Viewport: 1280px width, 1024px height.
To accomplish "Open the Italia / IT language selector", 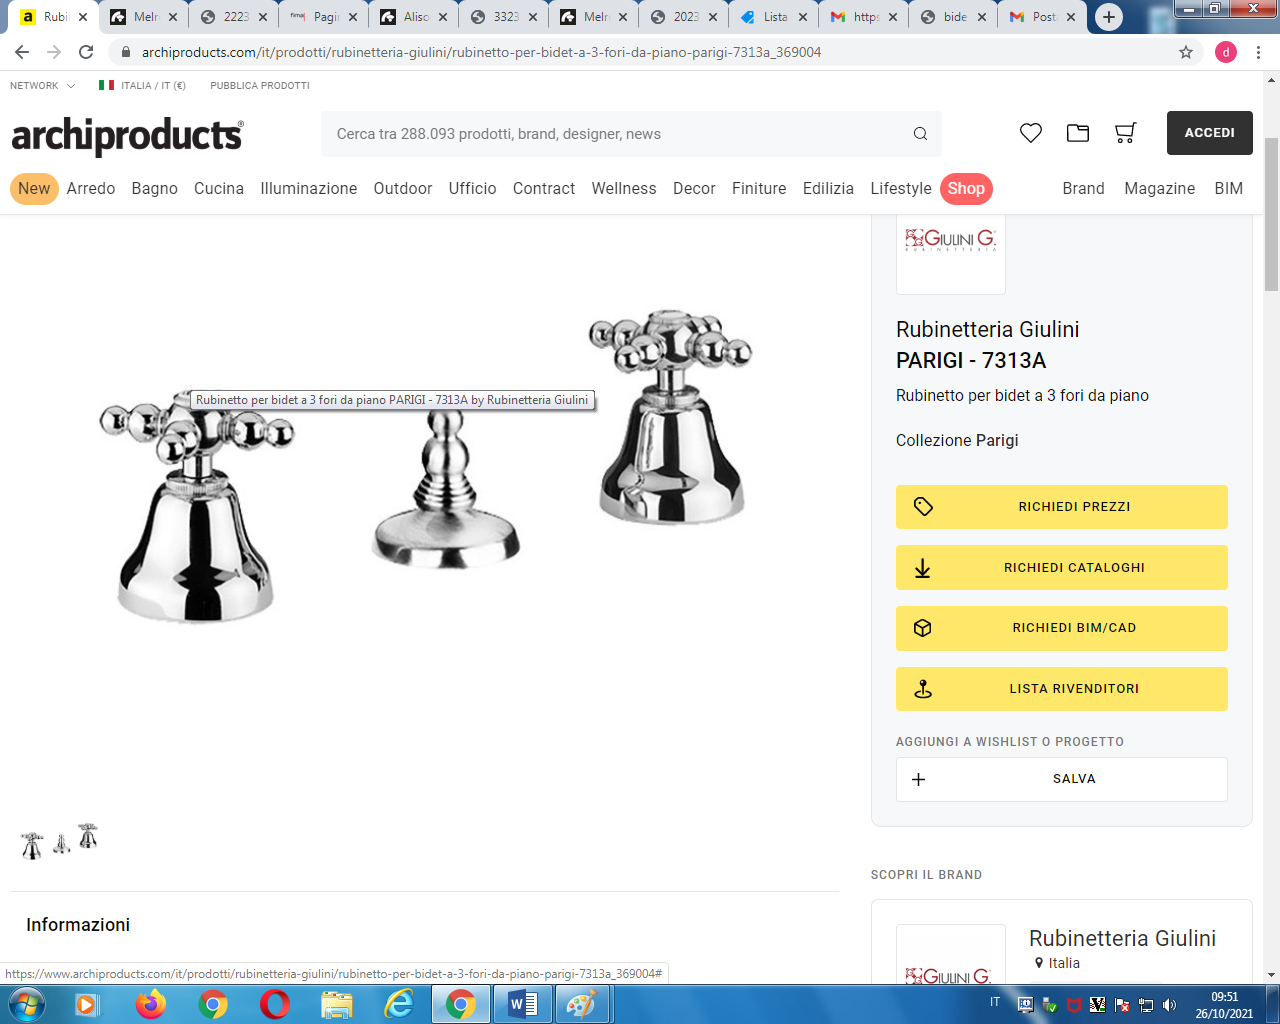I will (143, 86).
